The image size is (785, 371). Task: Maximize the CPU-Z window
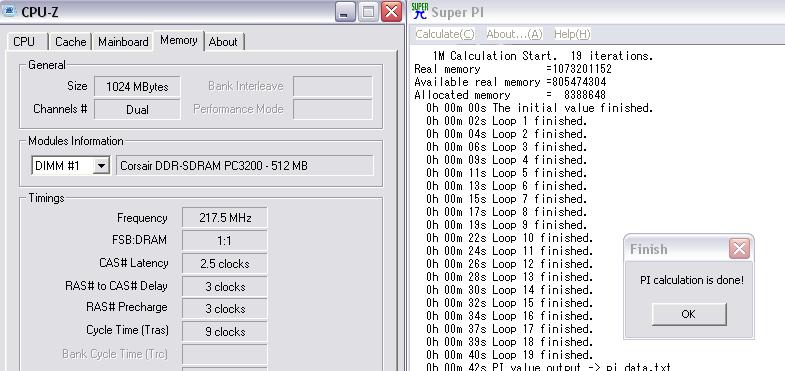(x=368, y=12)
